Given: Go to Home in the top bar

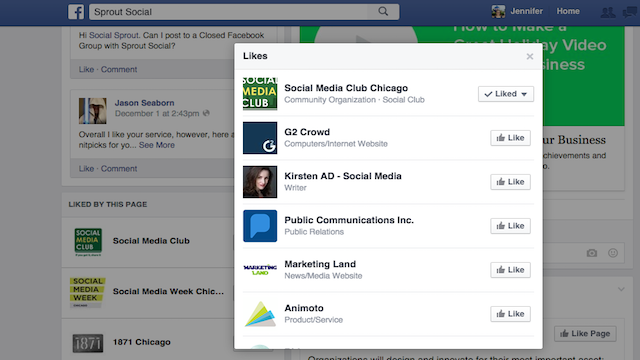Looking at the screenshot, I should click(568, 11).
